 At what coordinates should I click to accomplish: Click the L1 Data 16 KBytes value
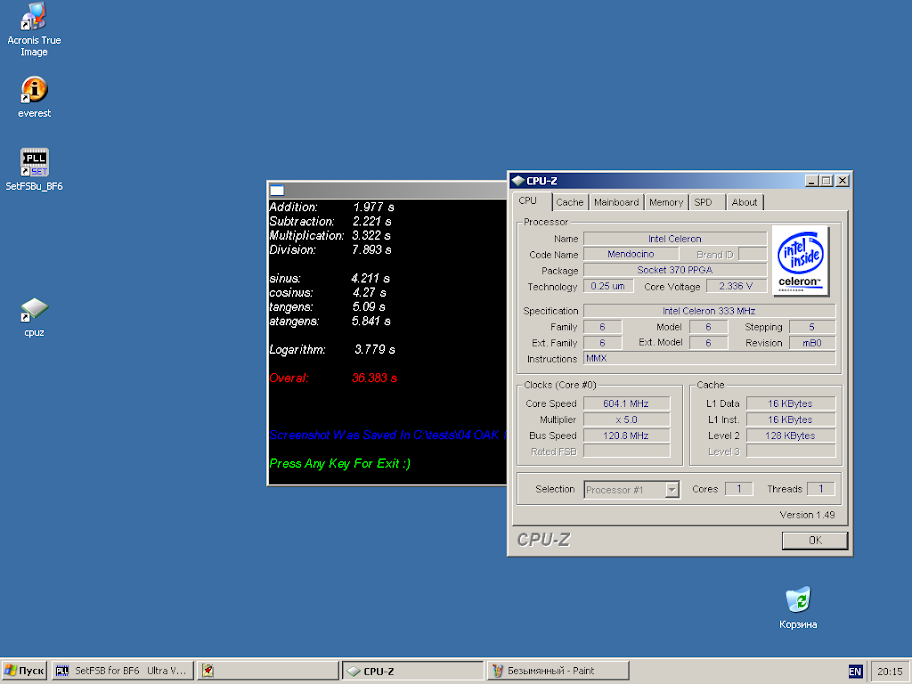(x=790, y=403)
